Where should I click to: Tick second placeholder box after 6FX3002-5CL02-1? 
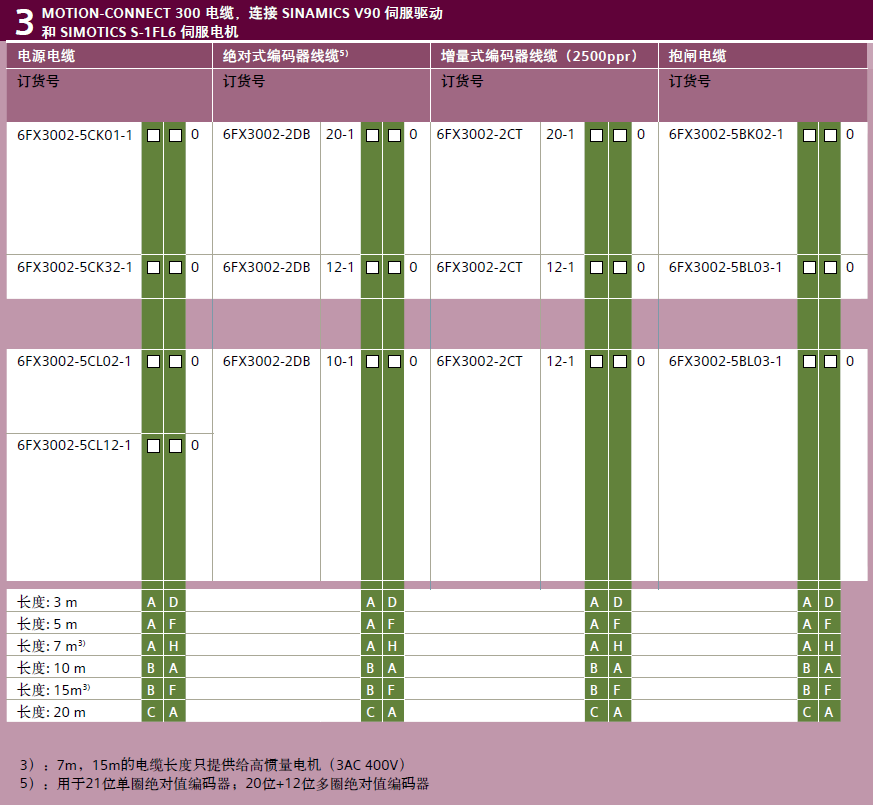tap(175, 362)
